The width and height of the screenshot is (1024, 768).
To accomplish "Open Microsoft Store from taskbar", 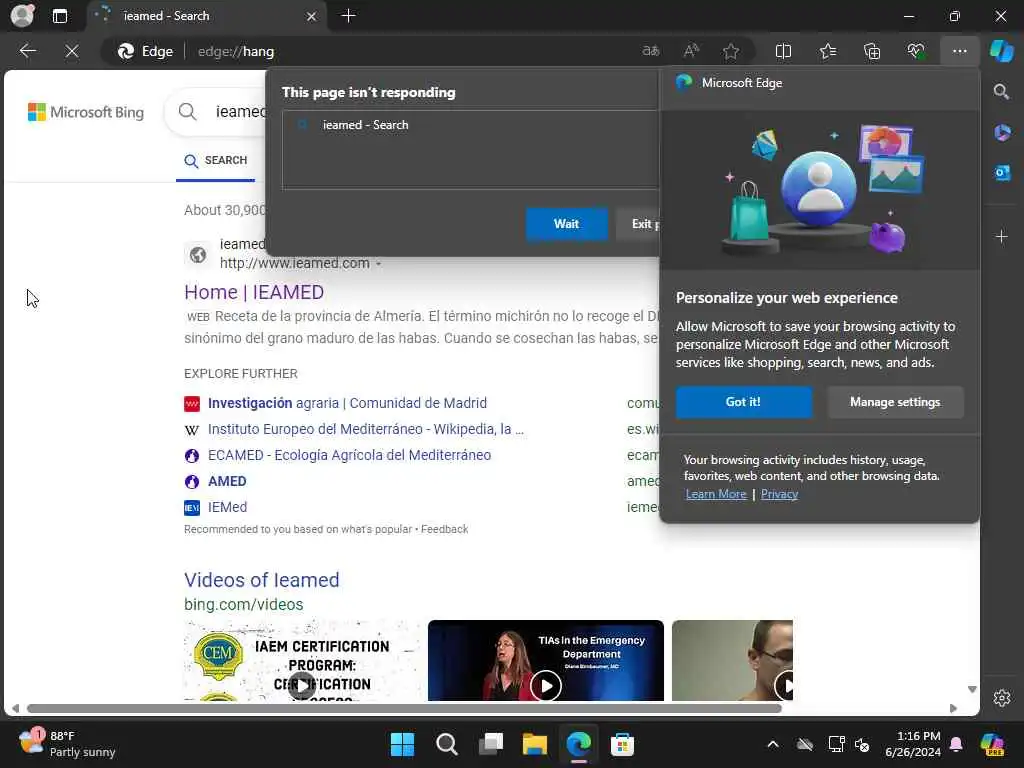I will coord(622,744).
